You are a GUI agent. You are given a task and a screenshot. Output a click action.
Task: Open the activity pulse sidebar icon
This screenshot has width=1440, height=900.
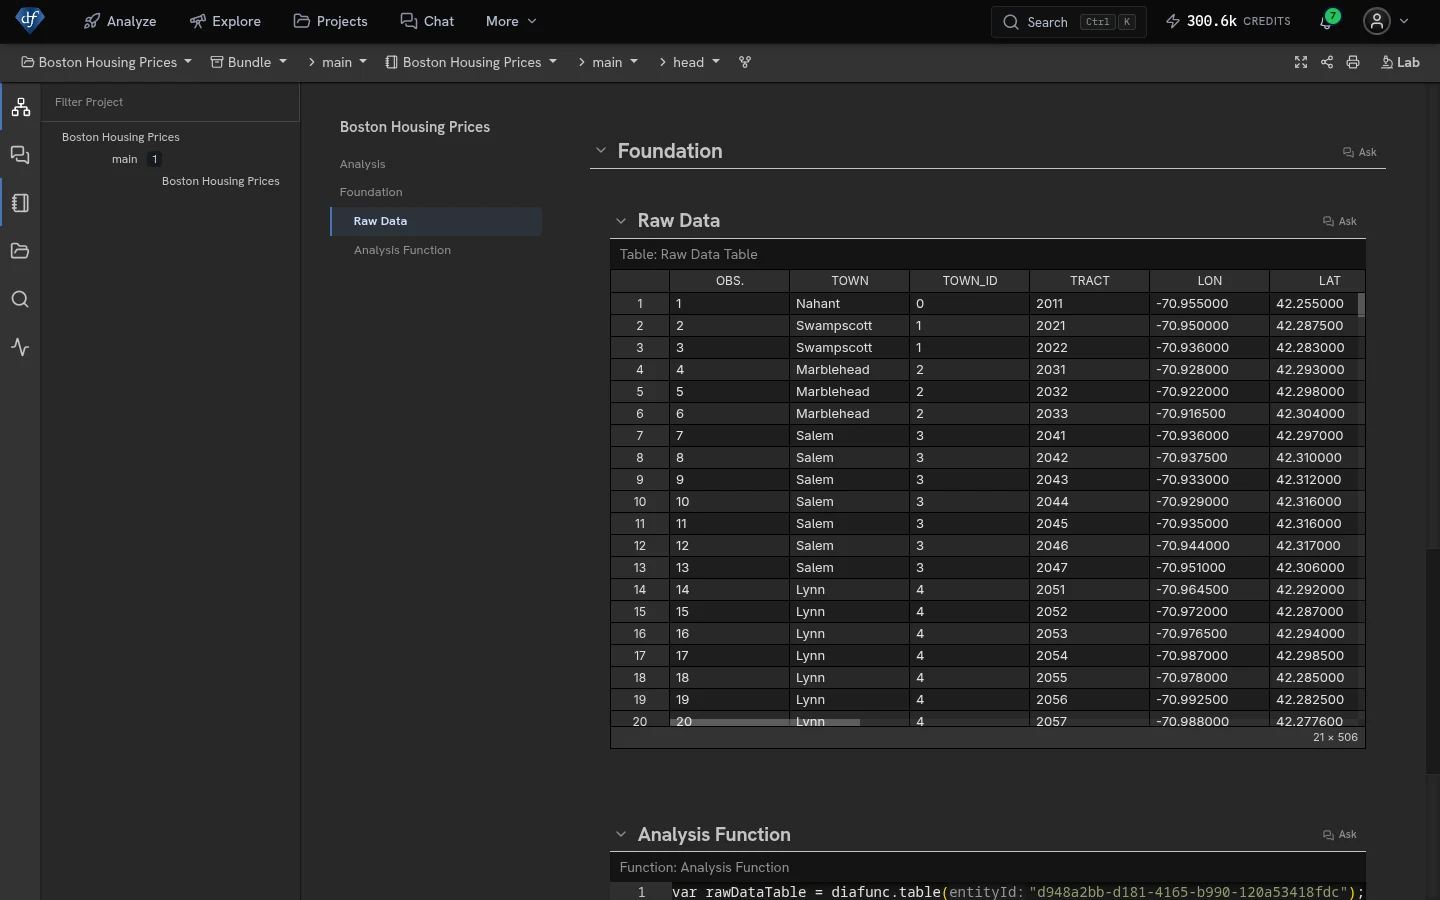(20, 347)
